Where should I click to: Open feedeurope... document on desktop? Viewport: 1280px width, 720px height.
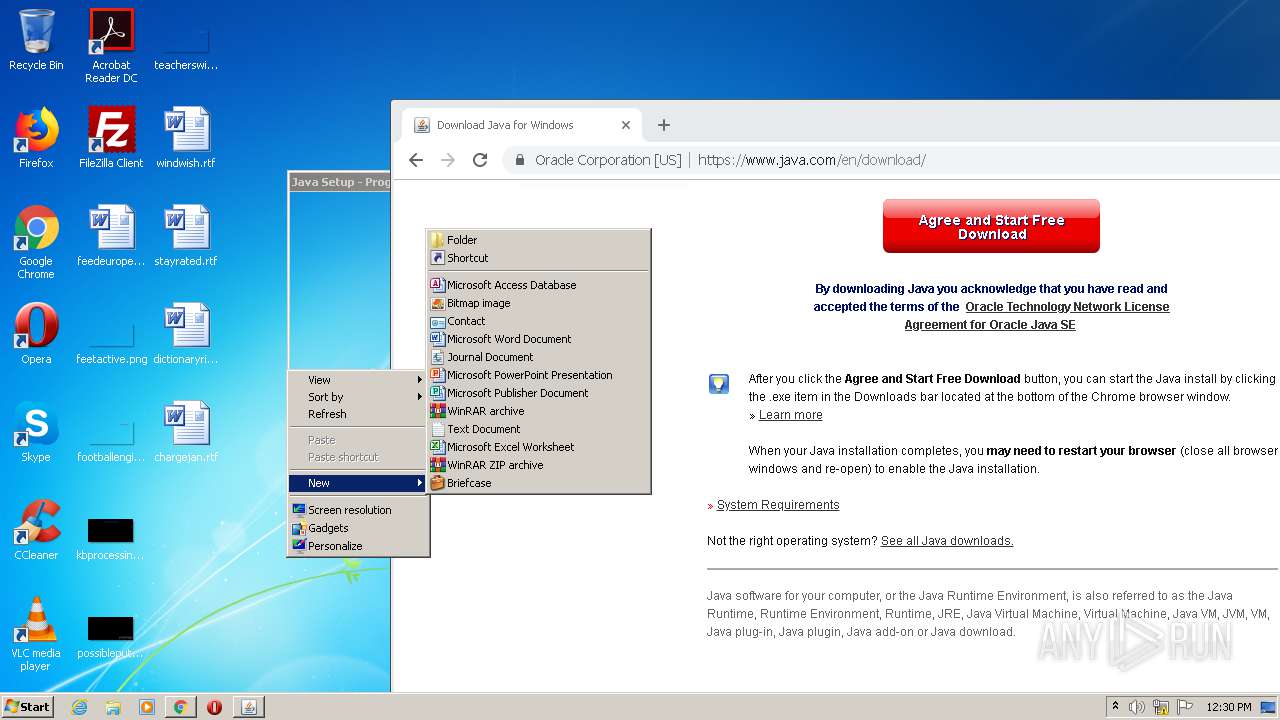coord(111,236)
